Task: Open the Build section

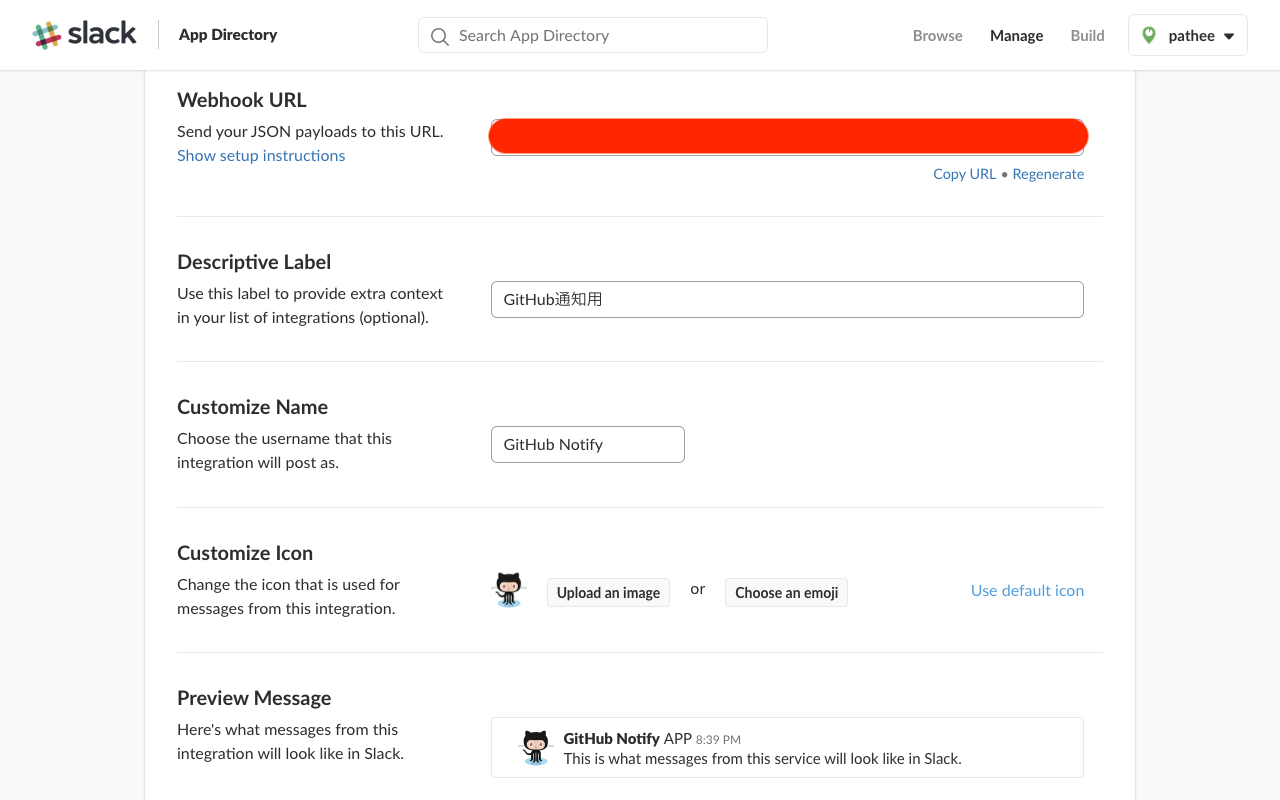Action: click(x=1087, y=35)
